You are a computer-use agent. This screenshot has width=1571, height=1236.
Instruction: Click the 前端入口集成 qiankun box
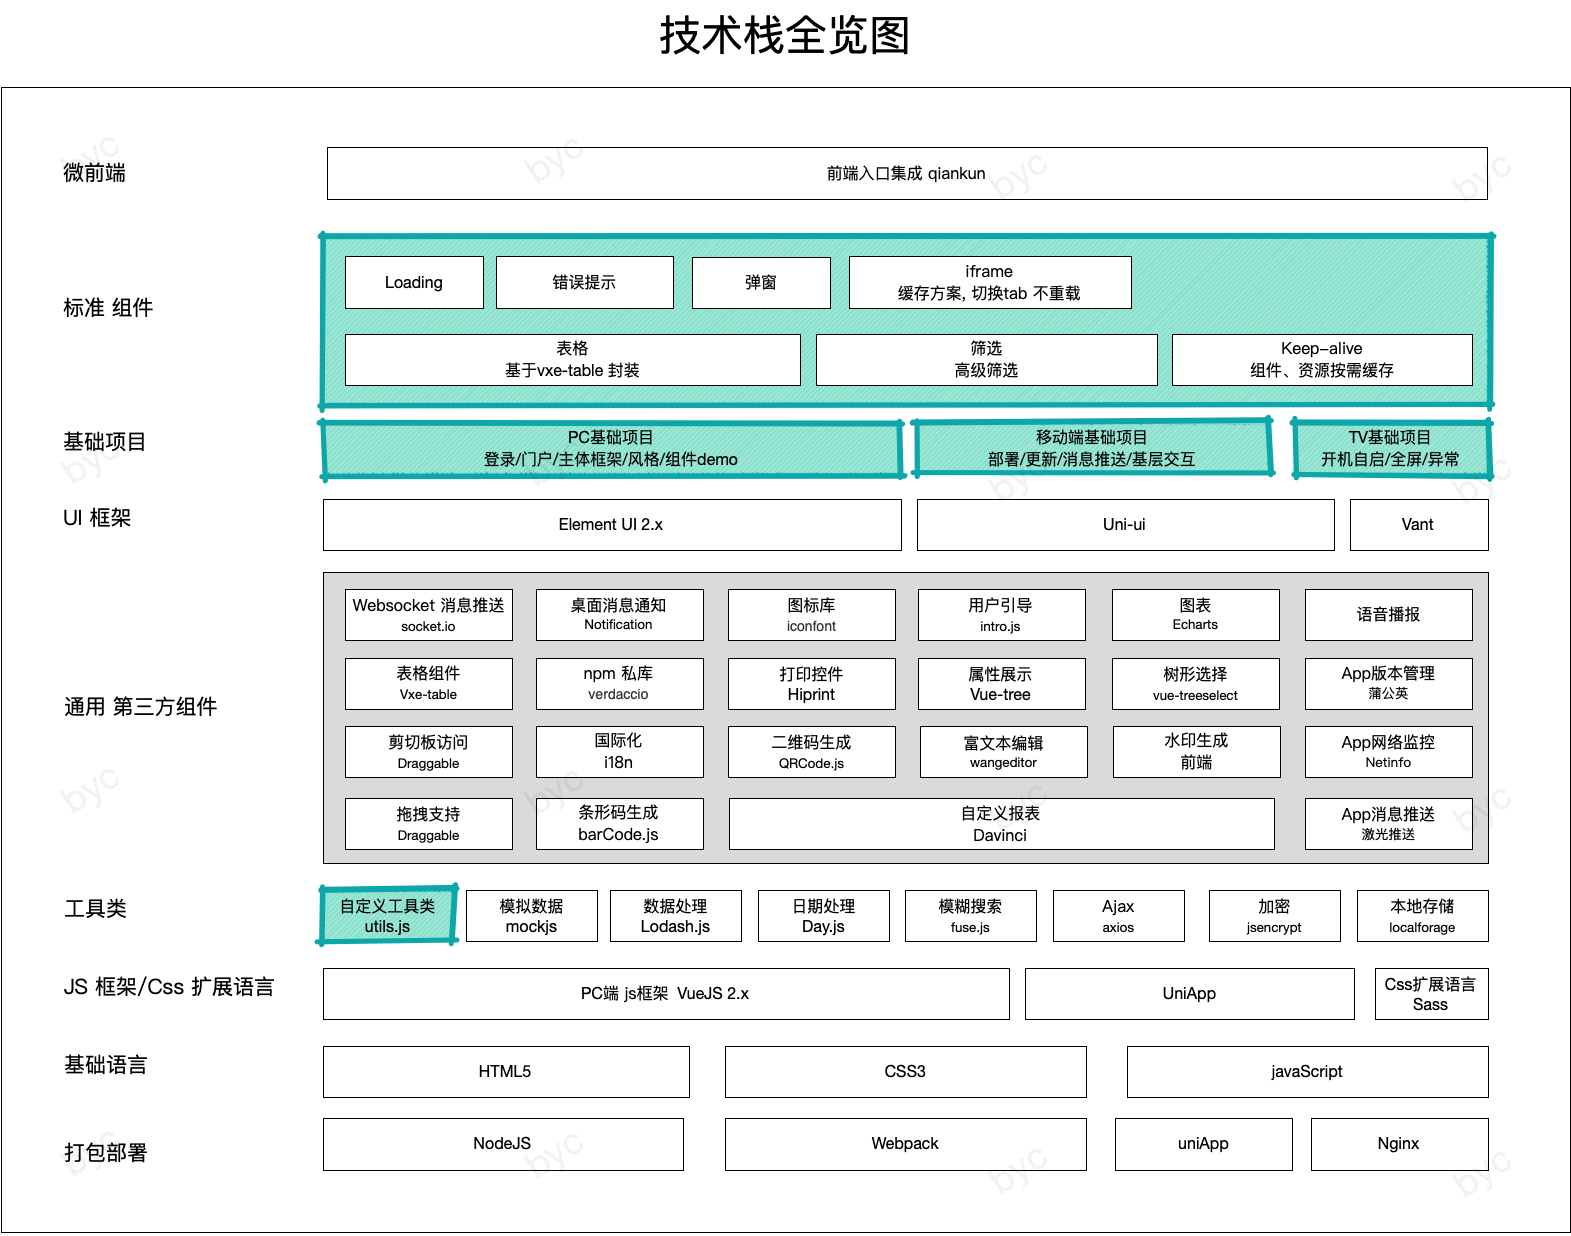pos(907,173)
